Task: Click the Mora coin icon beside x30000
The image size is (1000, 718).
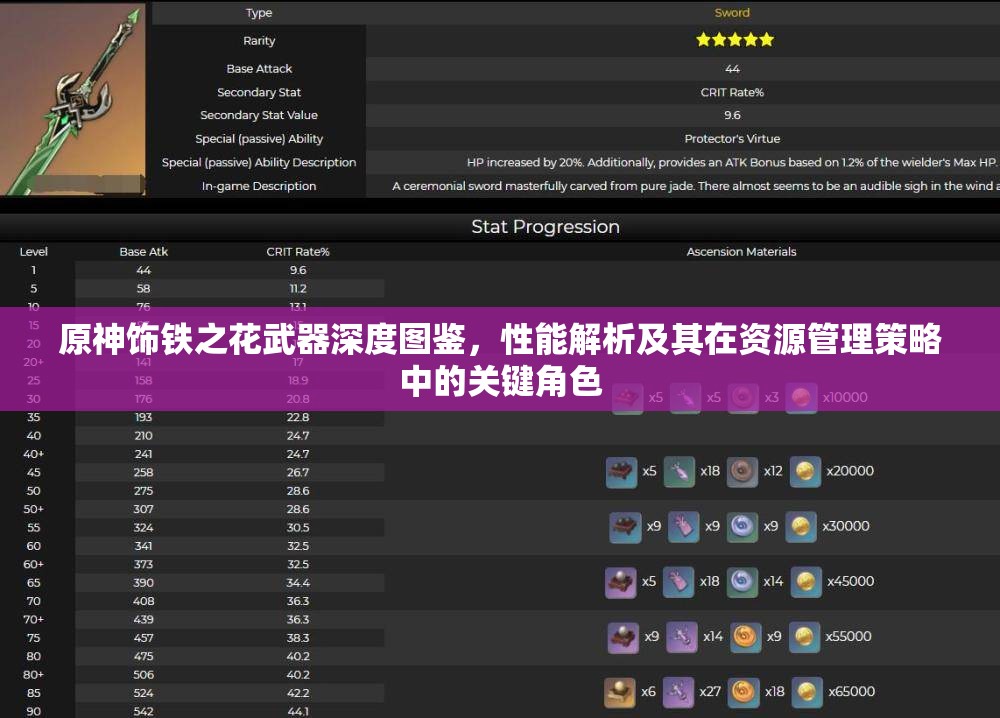Action: (x=801, y=527)
